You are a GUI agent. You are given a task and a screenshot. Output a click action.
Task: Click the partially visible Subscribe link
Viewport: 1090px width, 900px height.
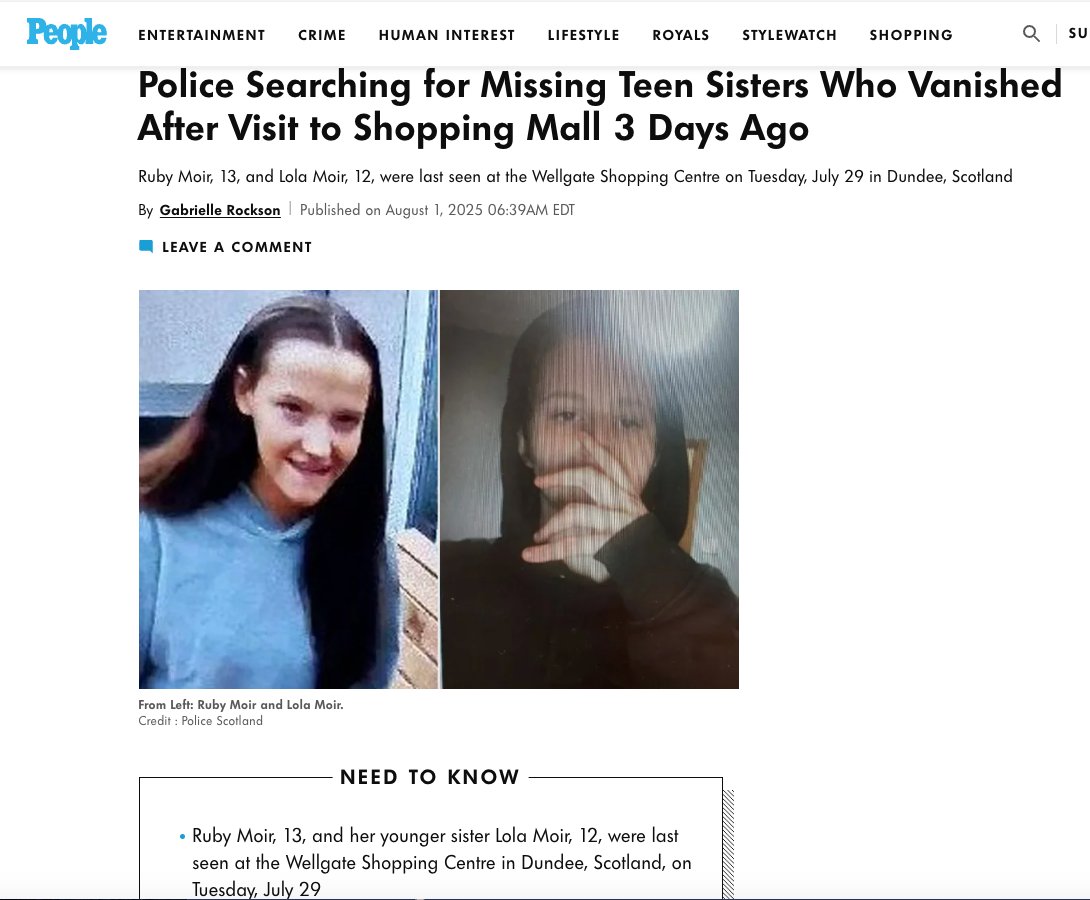[x=1078, y=33]
